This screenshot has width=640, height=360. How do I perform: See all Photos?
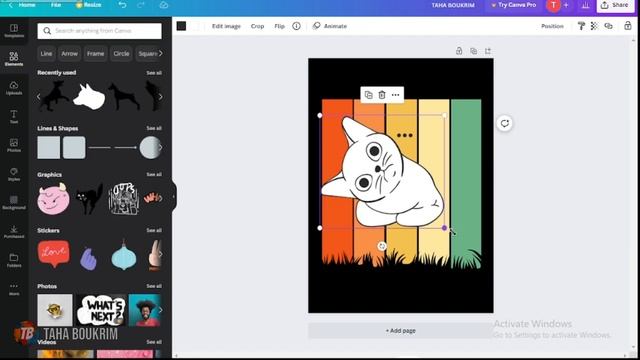tap(154, 286)
